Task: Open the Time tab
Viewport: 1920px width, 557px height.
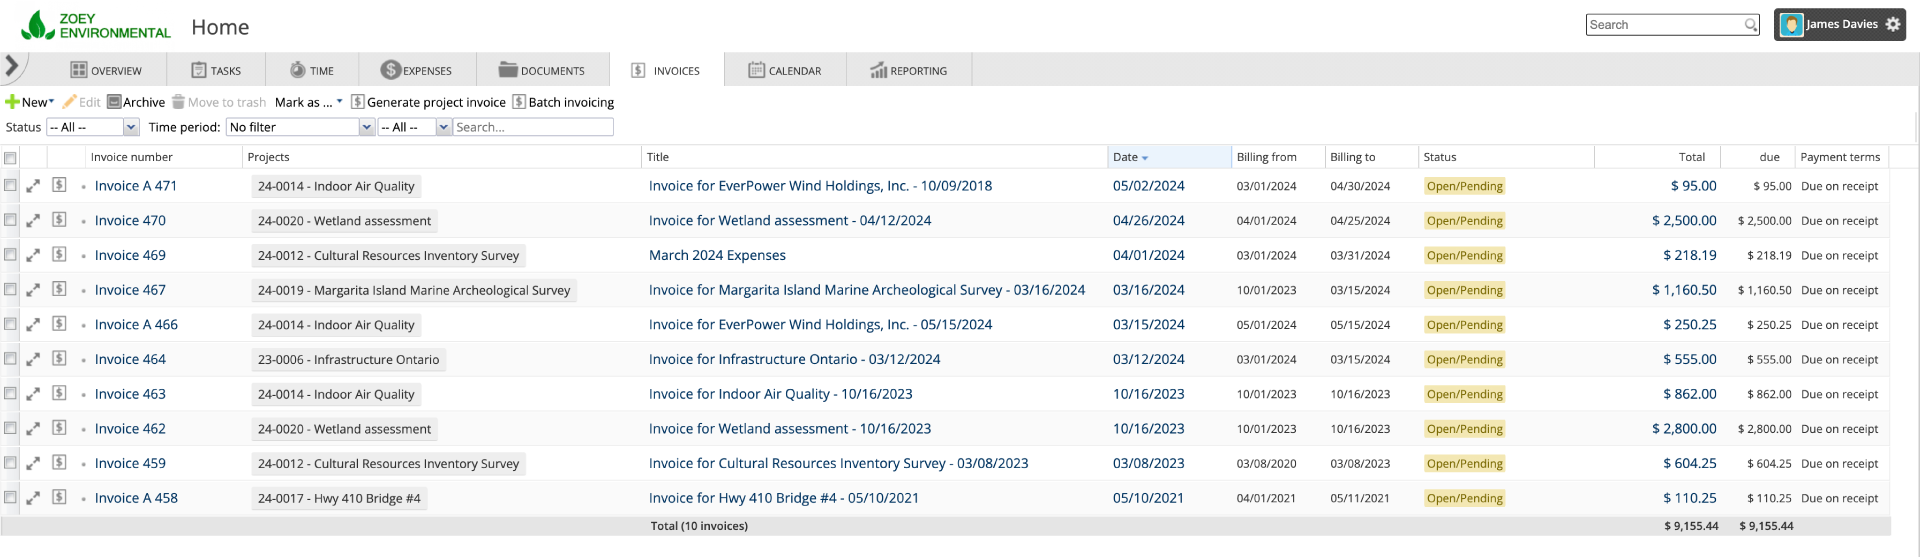Action: coord(312,70)
